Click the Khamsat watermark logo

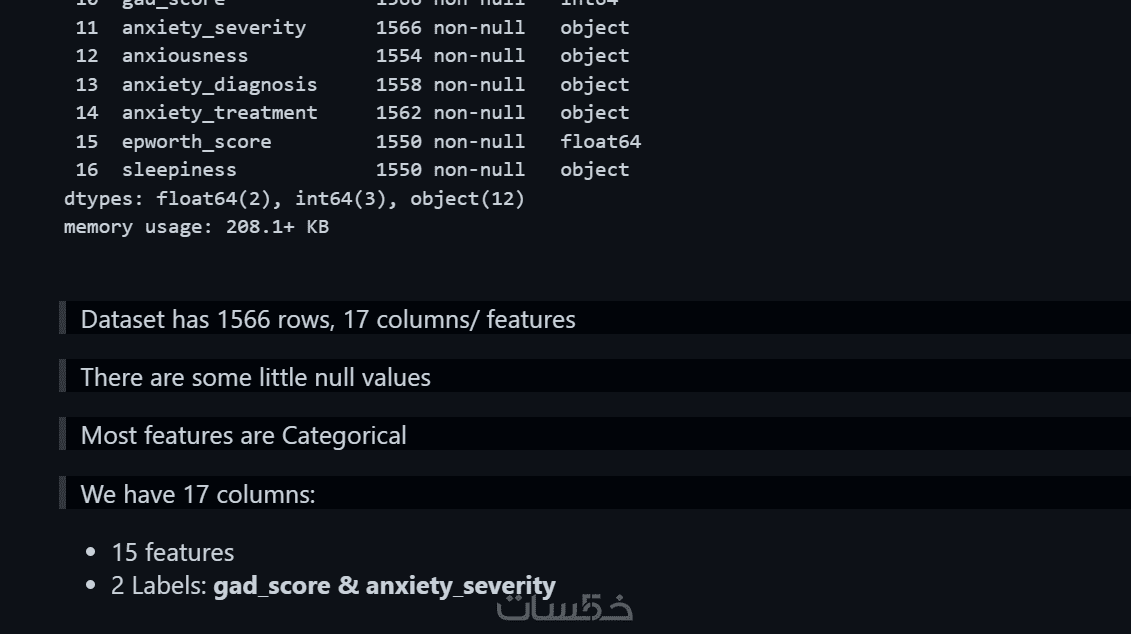tap(565, 606)
